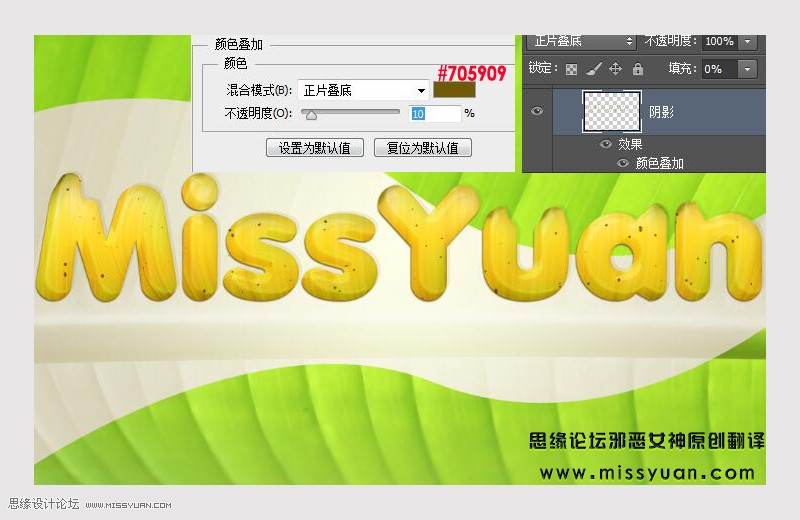Click the 不透明度 slider handle
Viewport: 800px width, 520px height.
point(311,116)
